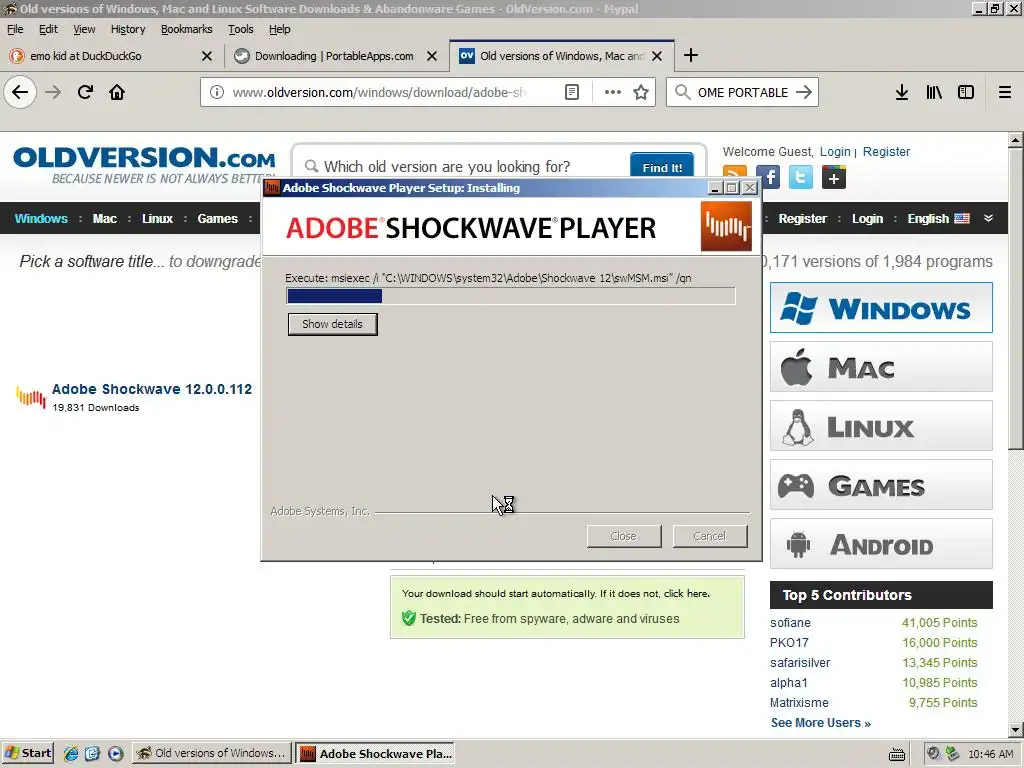Viewport: 1024px width, 768px height.
Task: Open the browser home page
Action: 117,92
